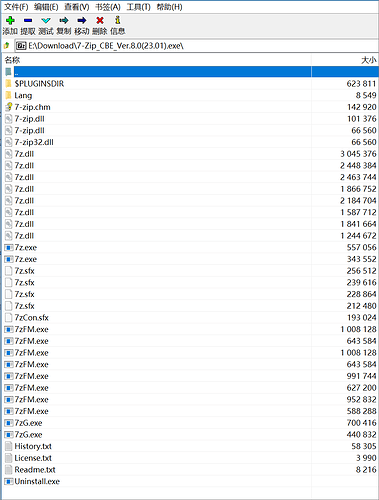Select 7-zip.dll with size 101 376

click(191, 119)
